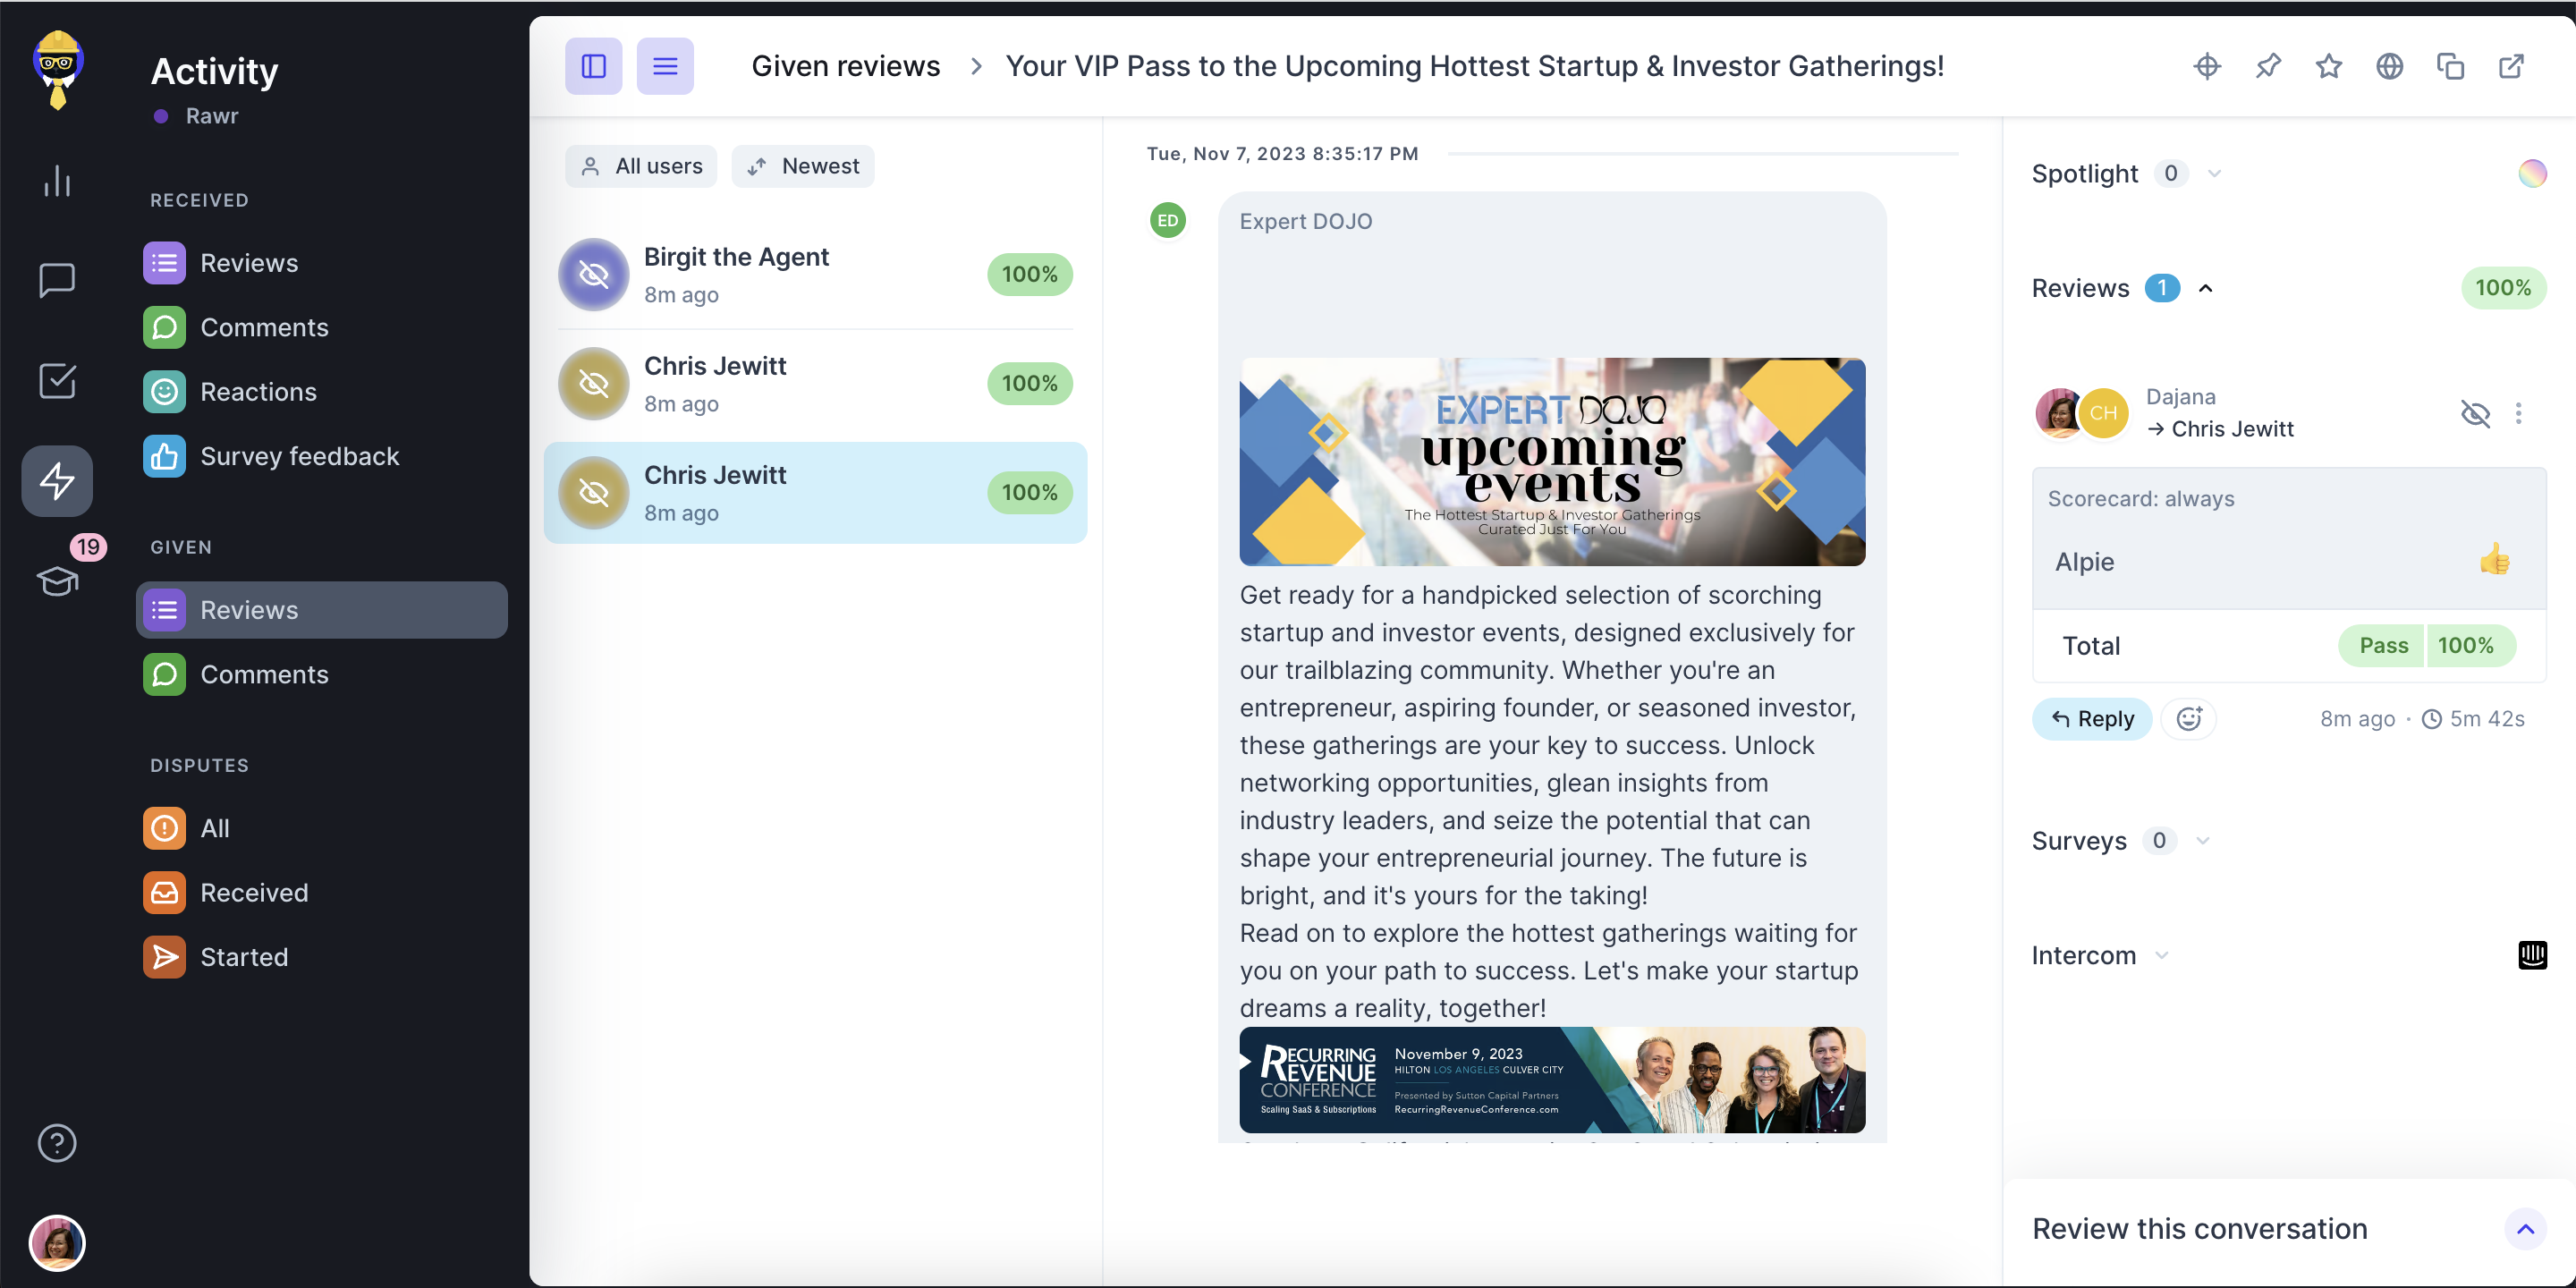Screen dimensions: 2576x1288
Task: Click the Expert DOJO sender name
Action: (x=1305, y=221)
